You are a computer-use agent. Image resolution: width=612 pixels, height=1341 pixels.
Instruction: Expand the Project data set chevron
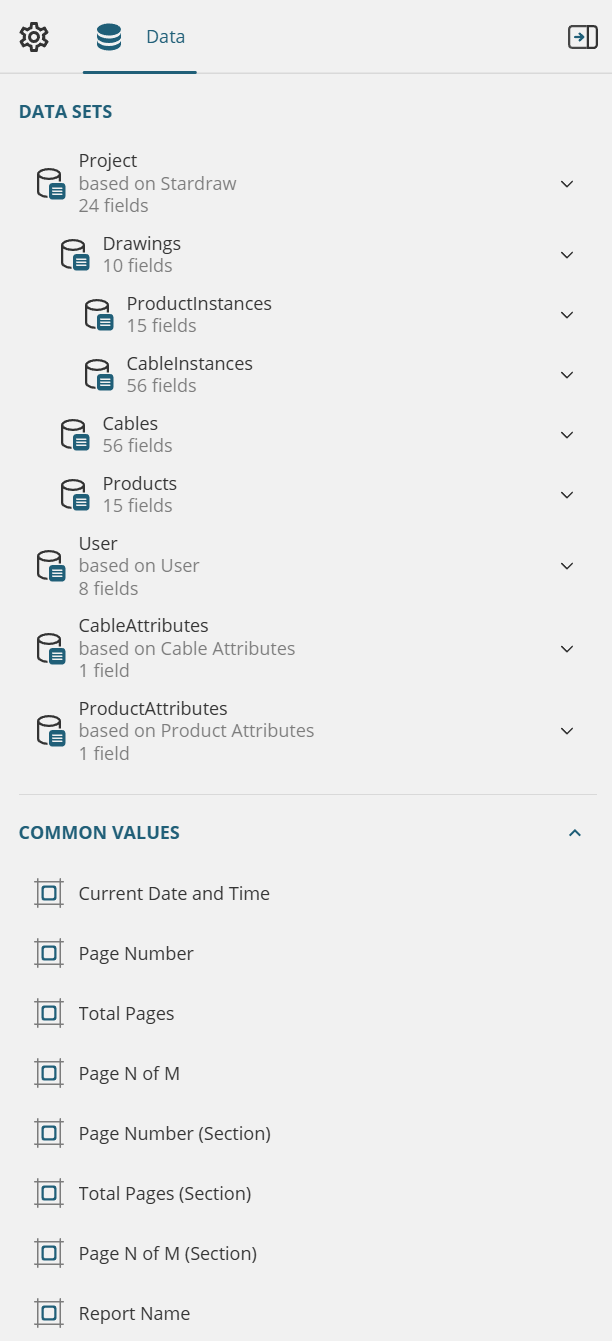coord(567,184)
